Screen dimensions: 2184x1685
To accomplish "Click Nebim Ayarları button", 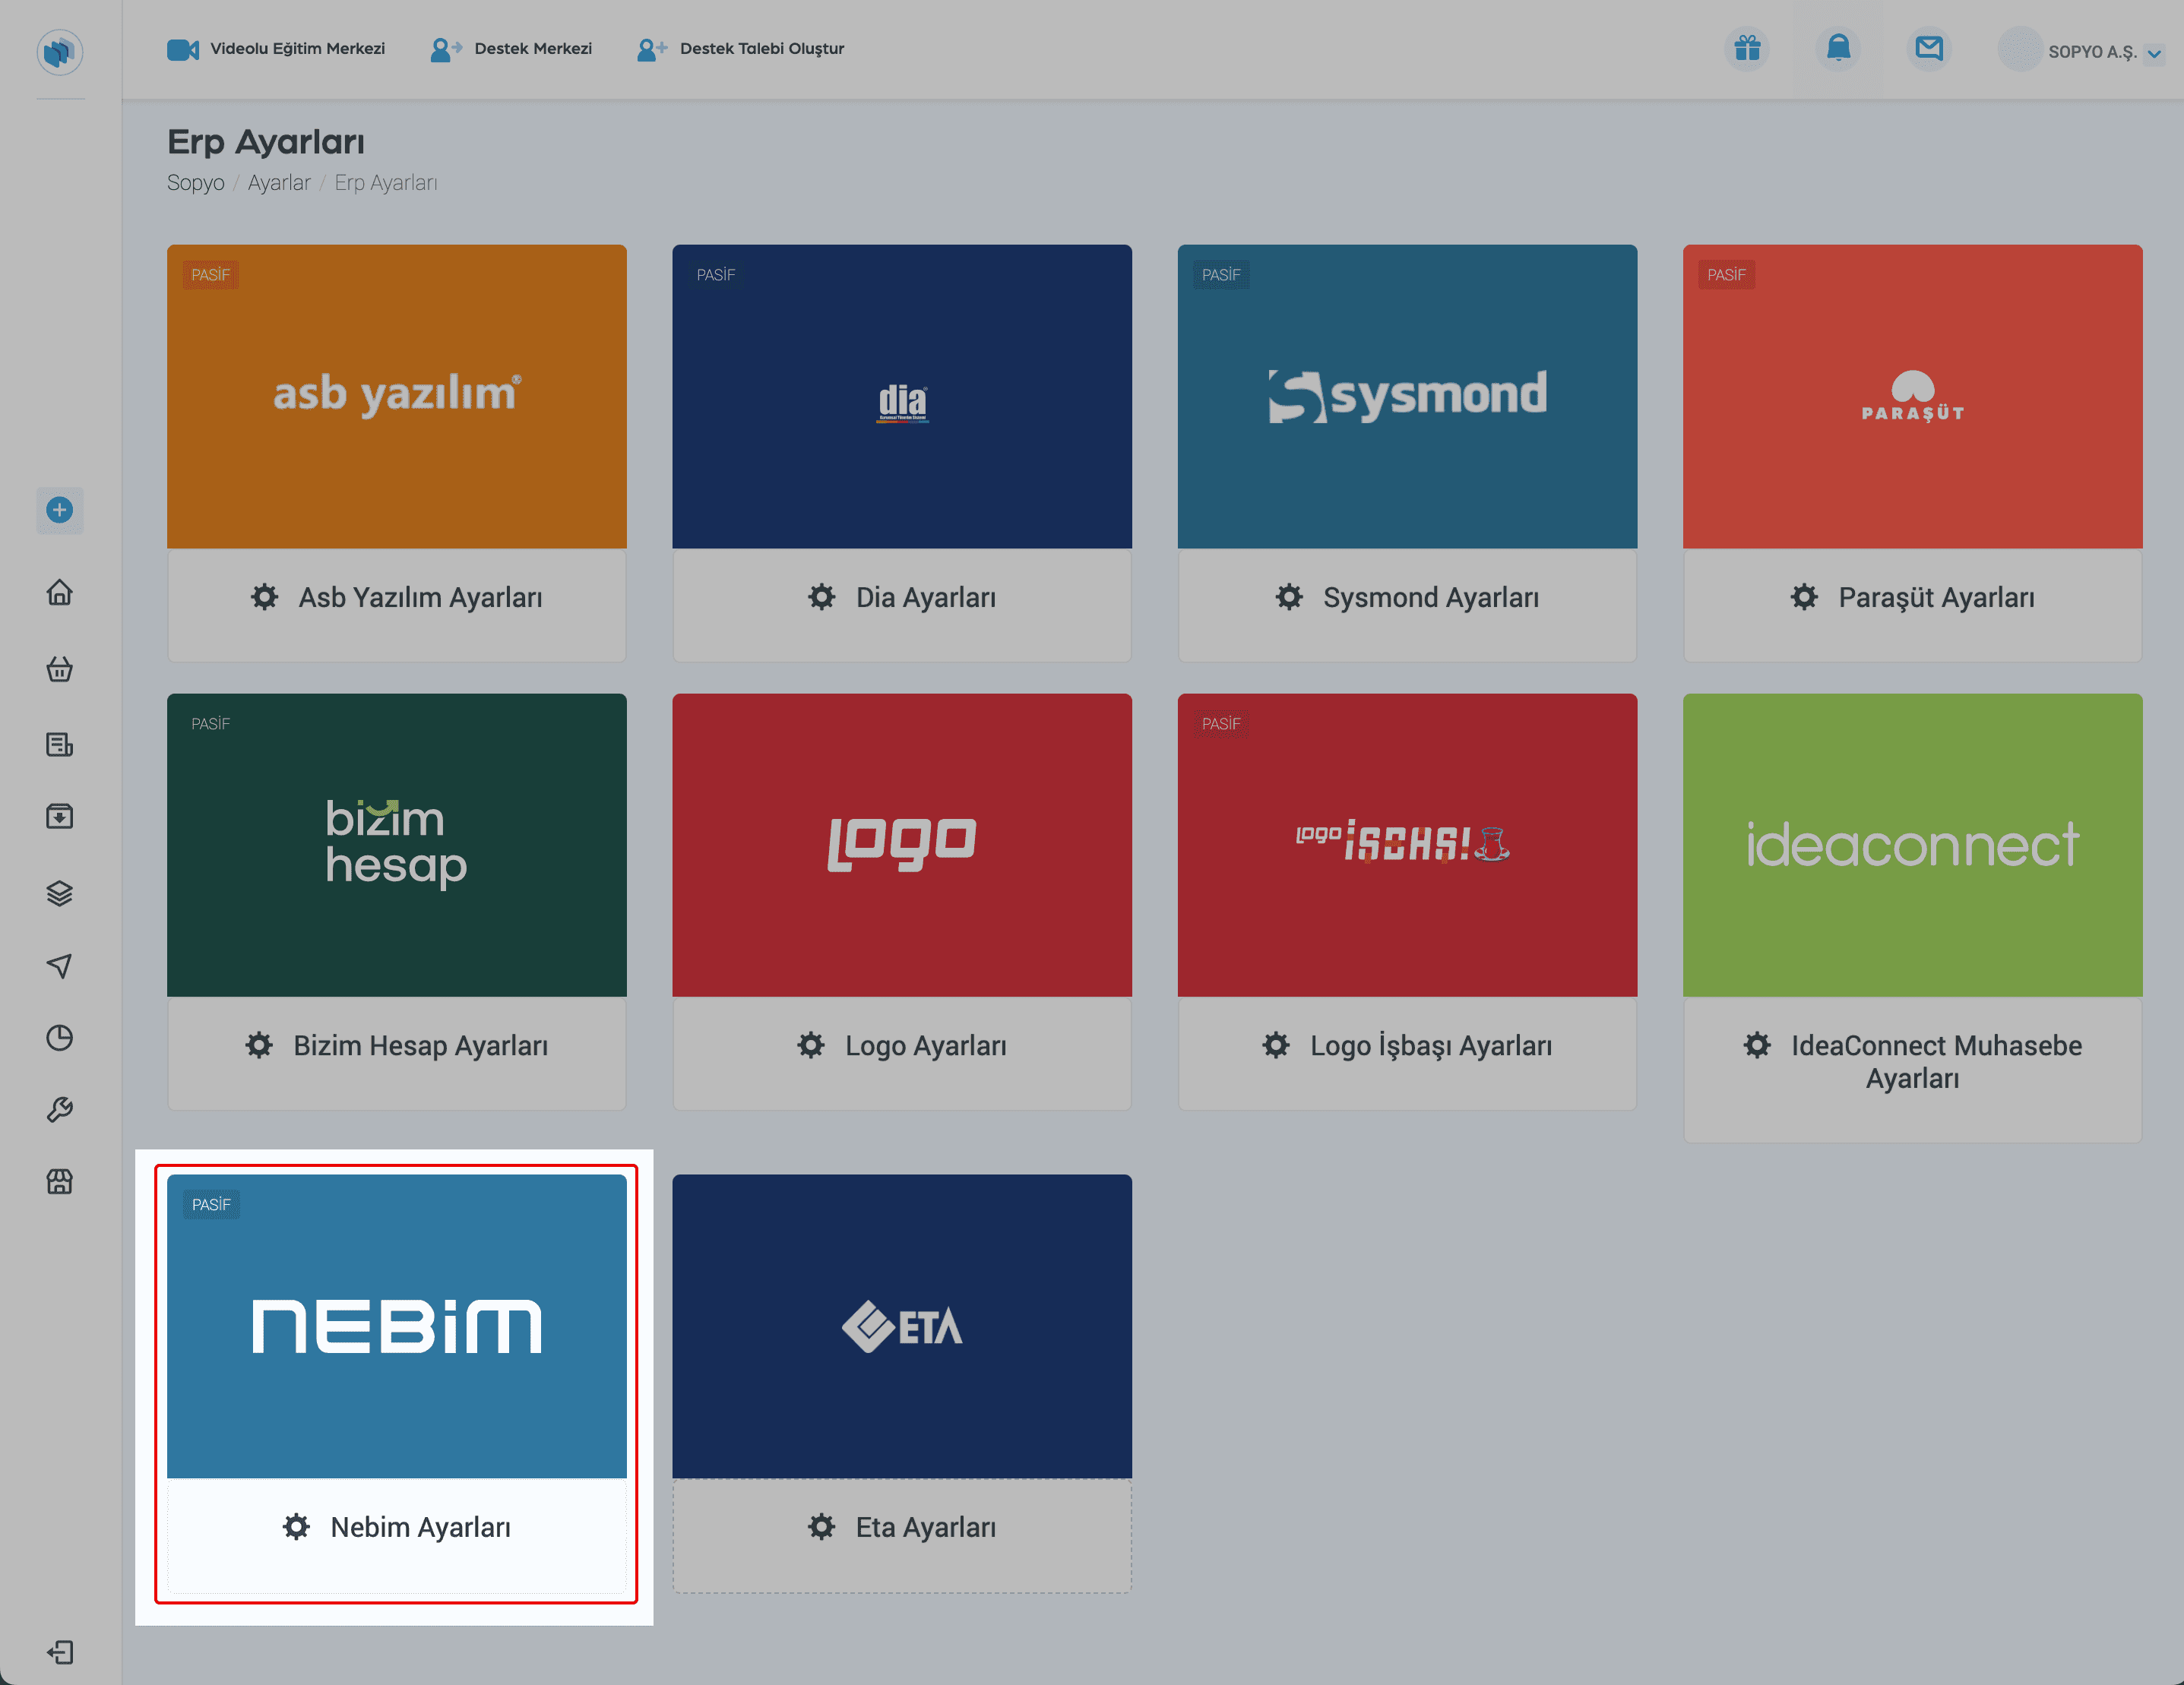I will point(397,1528).
